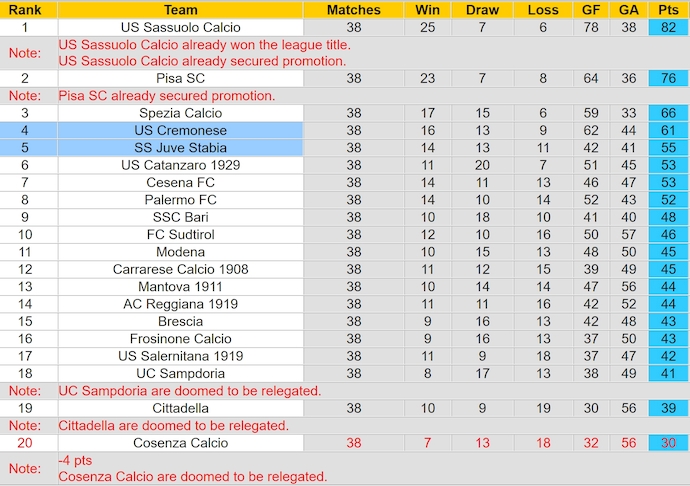The image size is (690, 486).
Task: Click UC Sampdoria team name
Action: tap(180, 373)
